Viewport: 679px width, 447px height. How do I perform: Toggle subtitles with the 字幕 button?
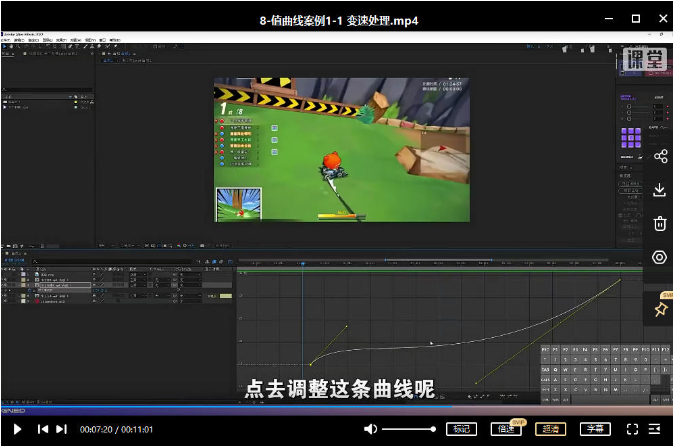[x=595, y=429]
